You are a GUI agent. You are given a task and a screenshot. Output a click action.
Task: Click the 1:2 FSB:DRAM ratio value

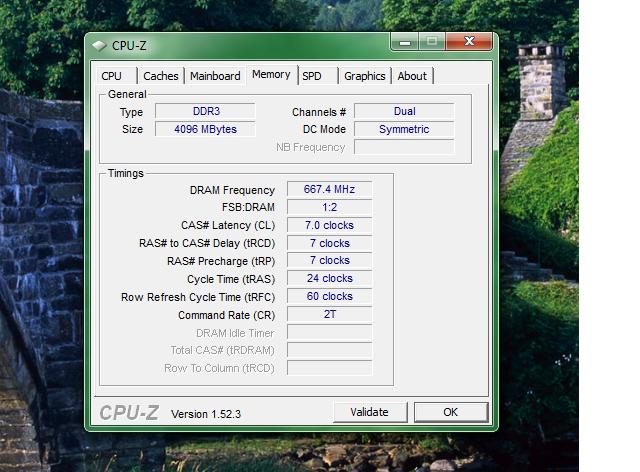pyautogui.click(x=329, y=207)
